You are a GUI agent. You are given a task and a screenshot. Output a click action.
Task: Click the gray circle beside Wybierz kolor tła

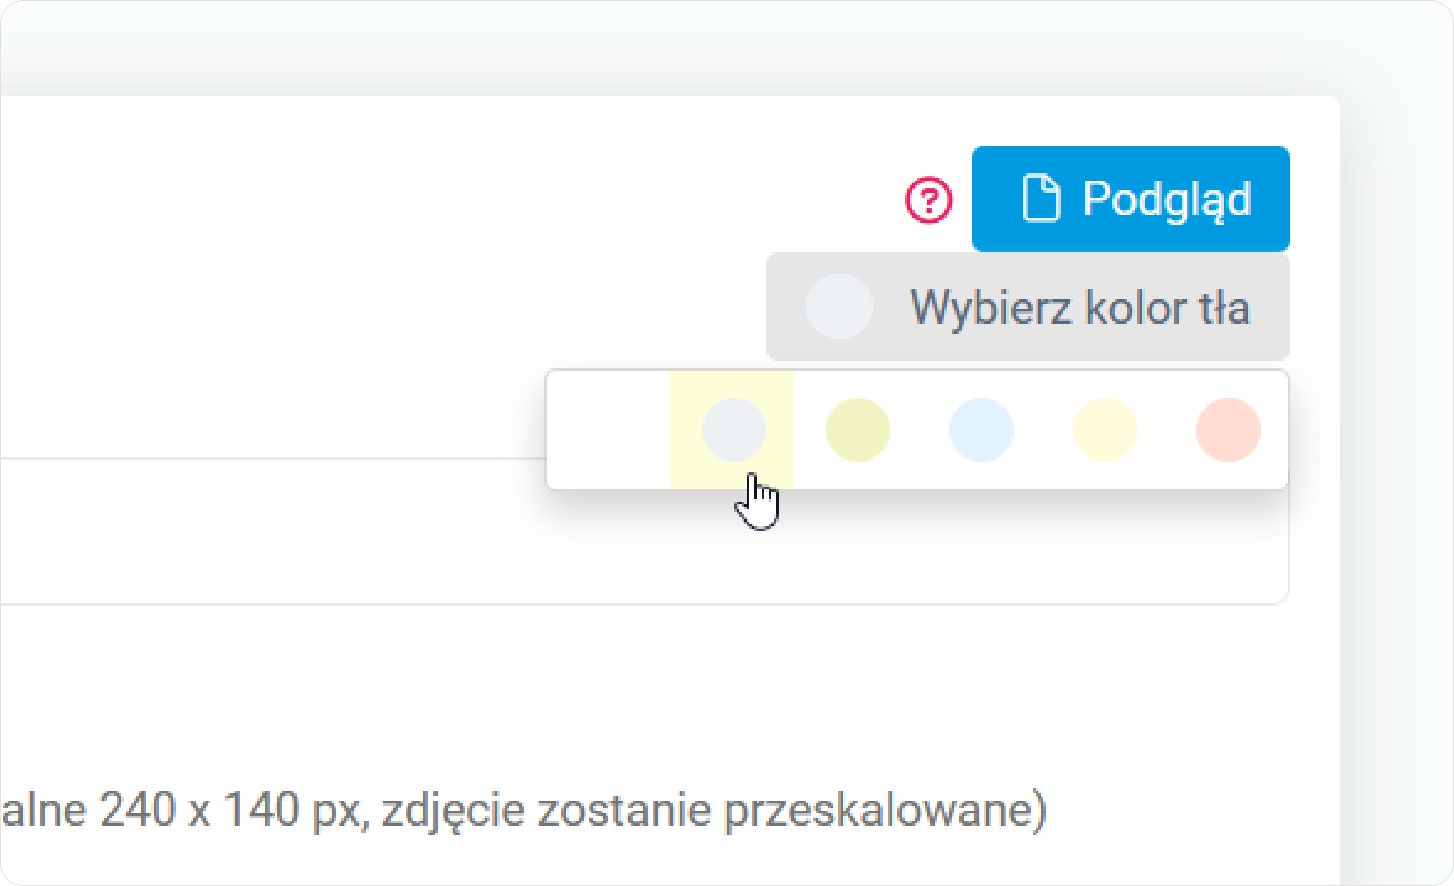[x=838, y=306]
